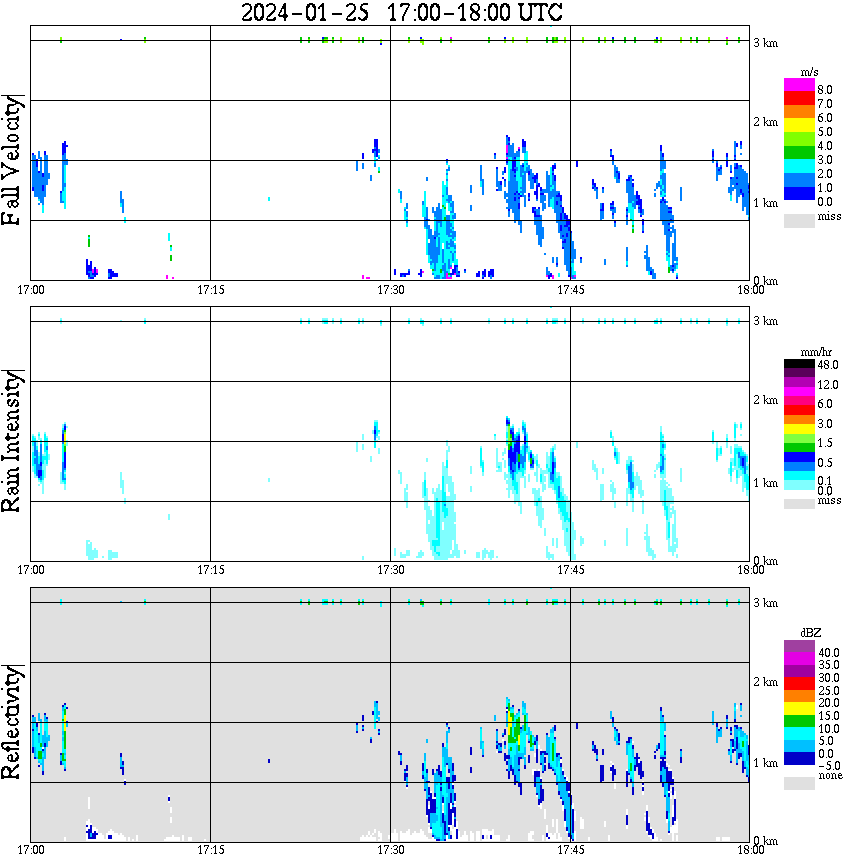Select the cyan 2.0 m/s legend swatch
Image resolution: width=850 pixels, height=868 pixels.
click(x=799, y=167)
